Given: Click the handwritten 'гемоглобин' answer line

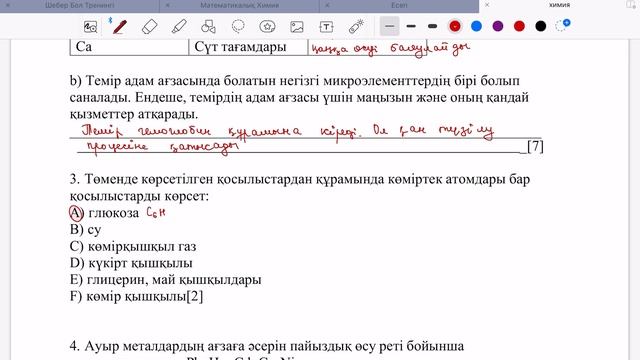Looking at the screenshot, I should 287,131.
